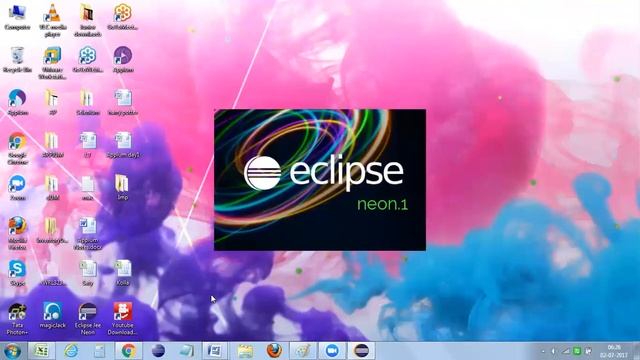640x360 pixels.
Task: Launch Zoom from the desktop
Action: pos(17,187)
